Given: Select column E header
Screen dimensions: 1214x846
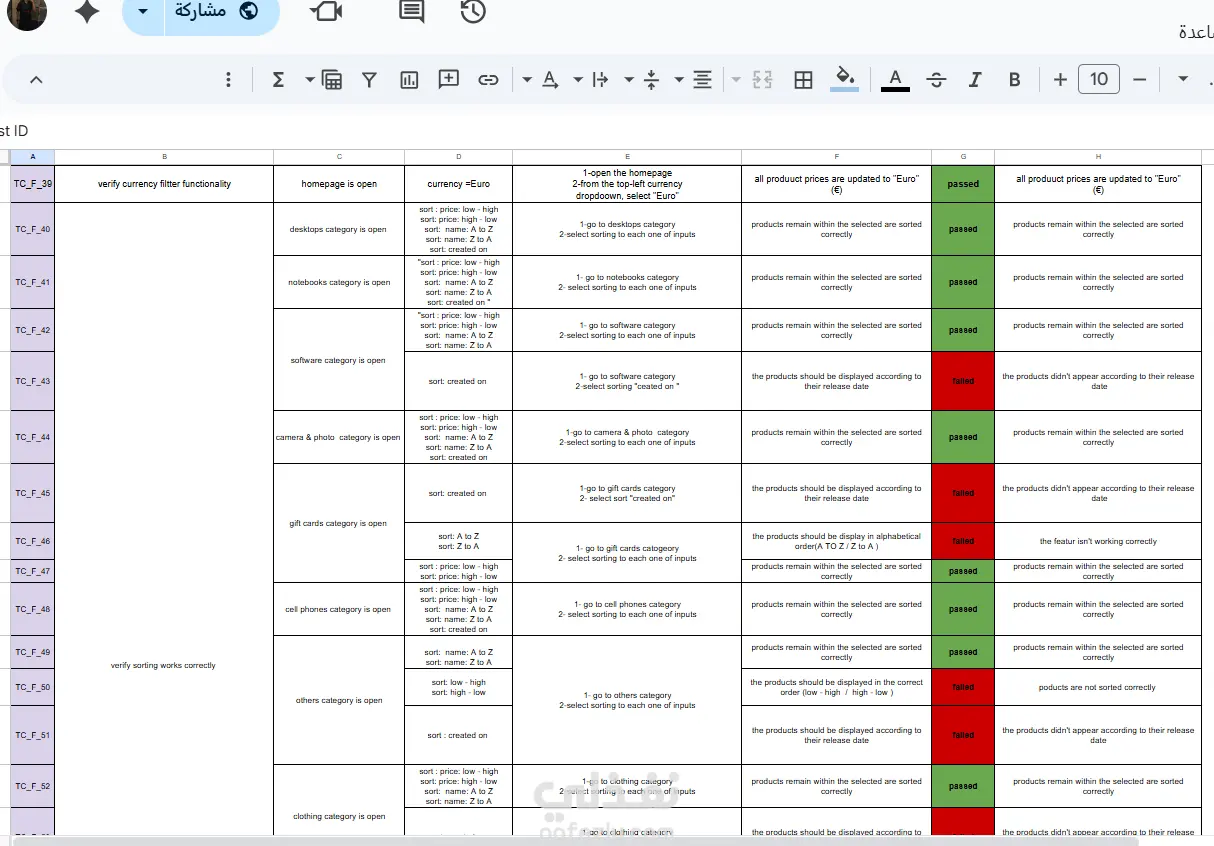Looking at the screenshot, I should click(627, 157).
